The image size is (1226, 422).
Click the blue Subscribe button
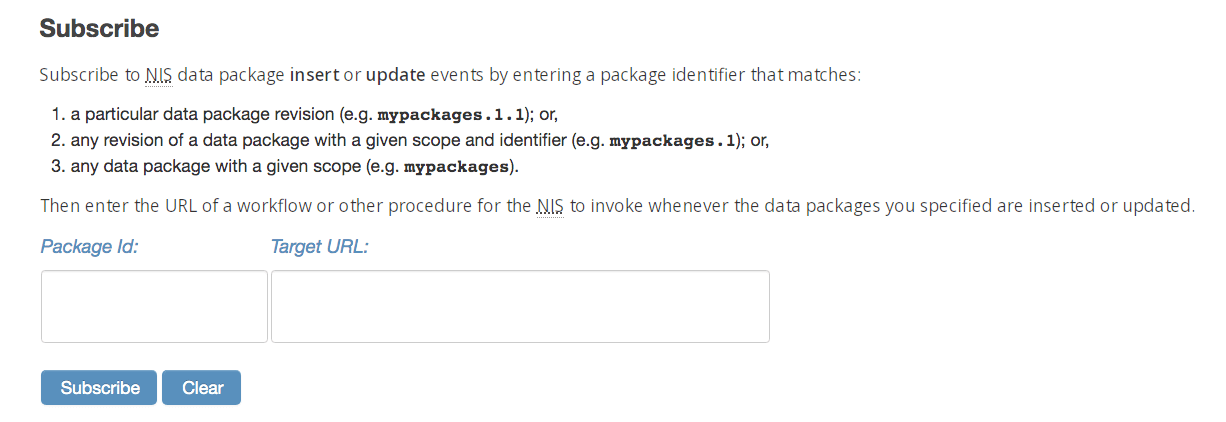99,388
